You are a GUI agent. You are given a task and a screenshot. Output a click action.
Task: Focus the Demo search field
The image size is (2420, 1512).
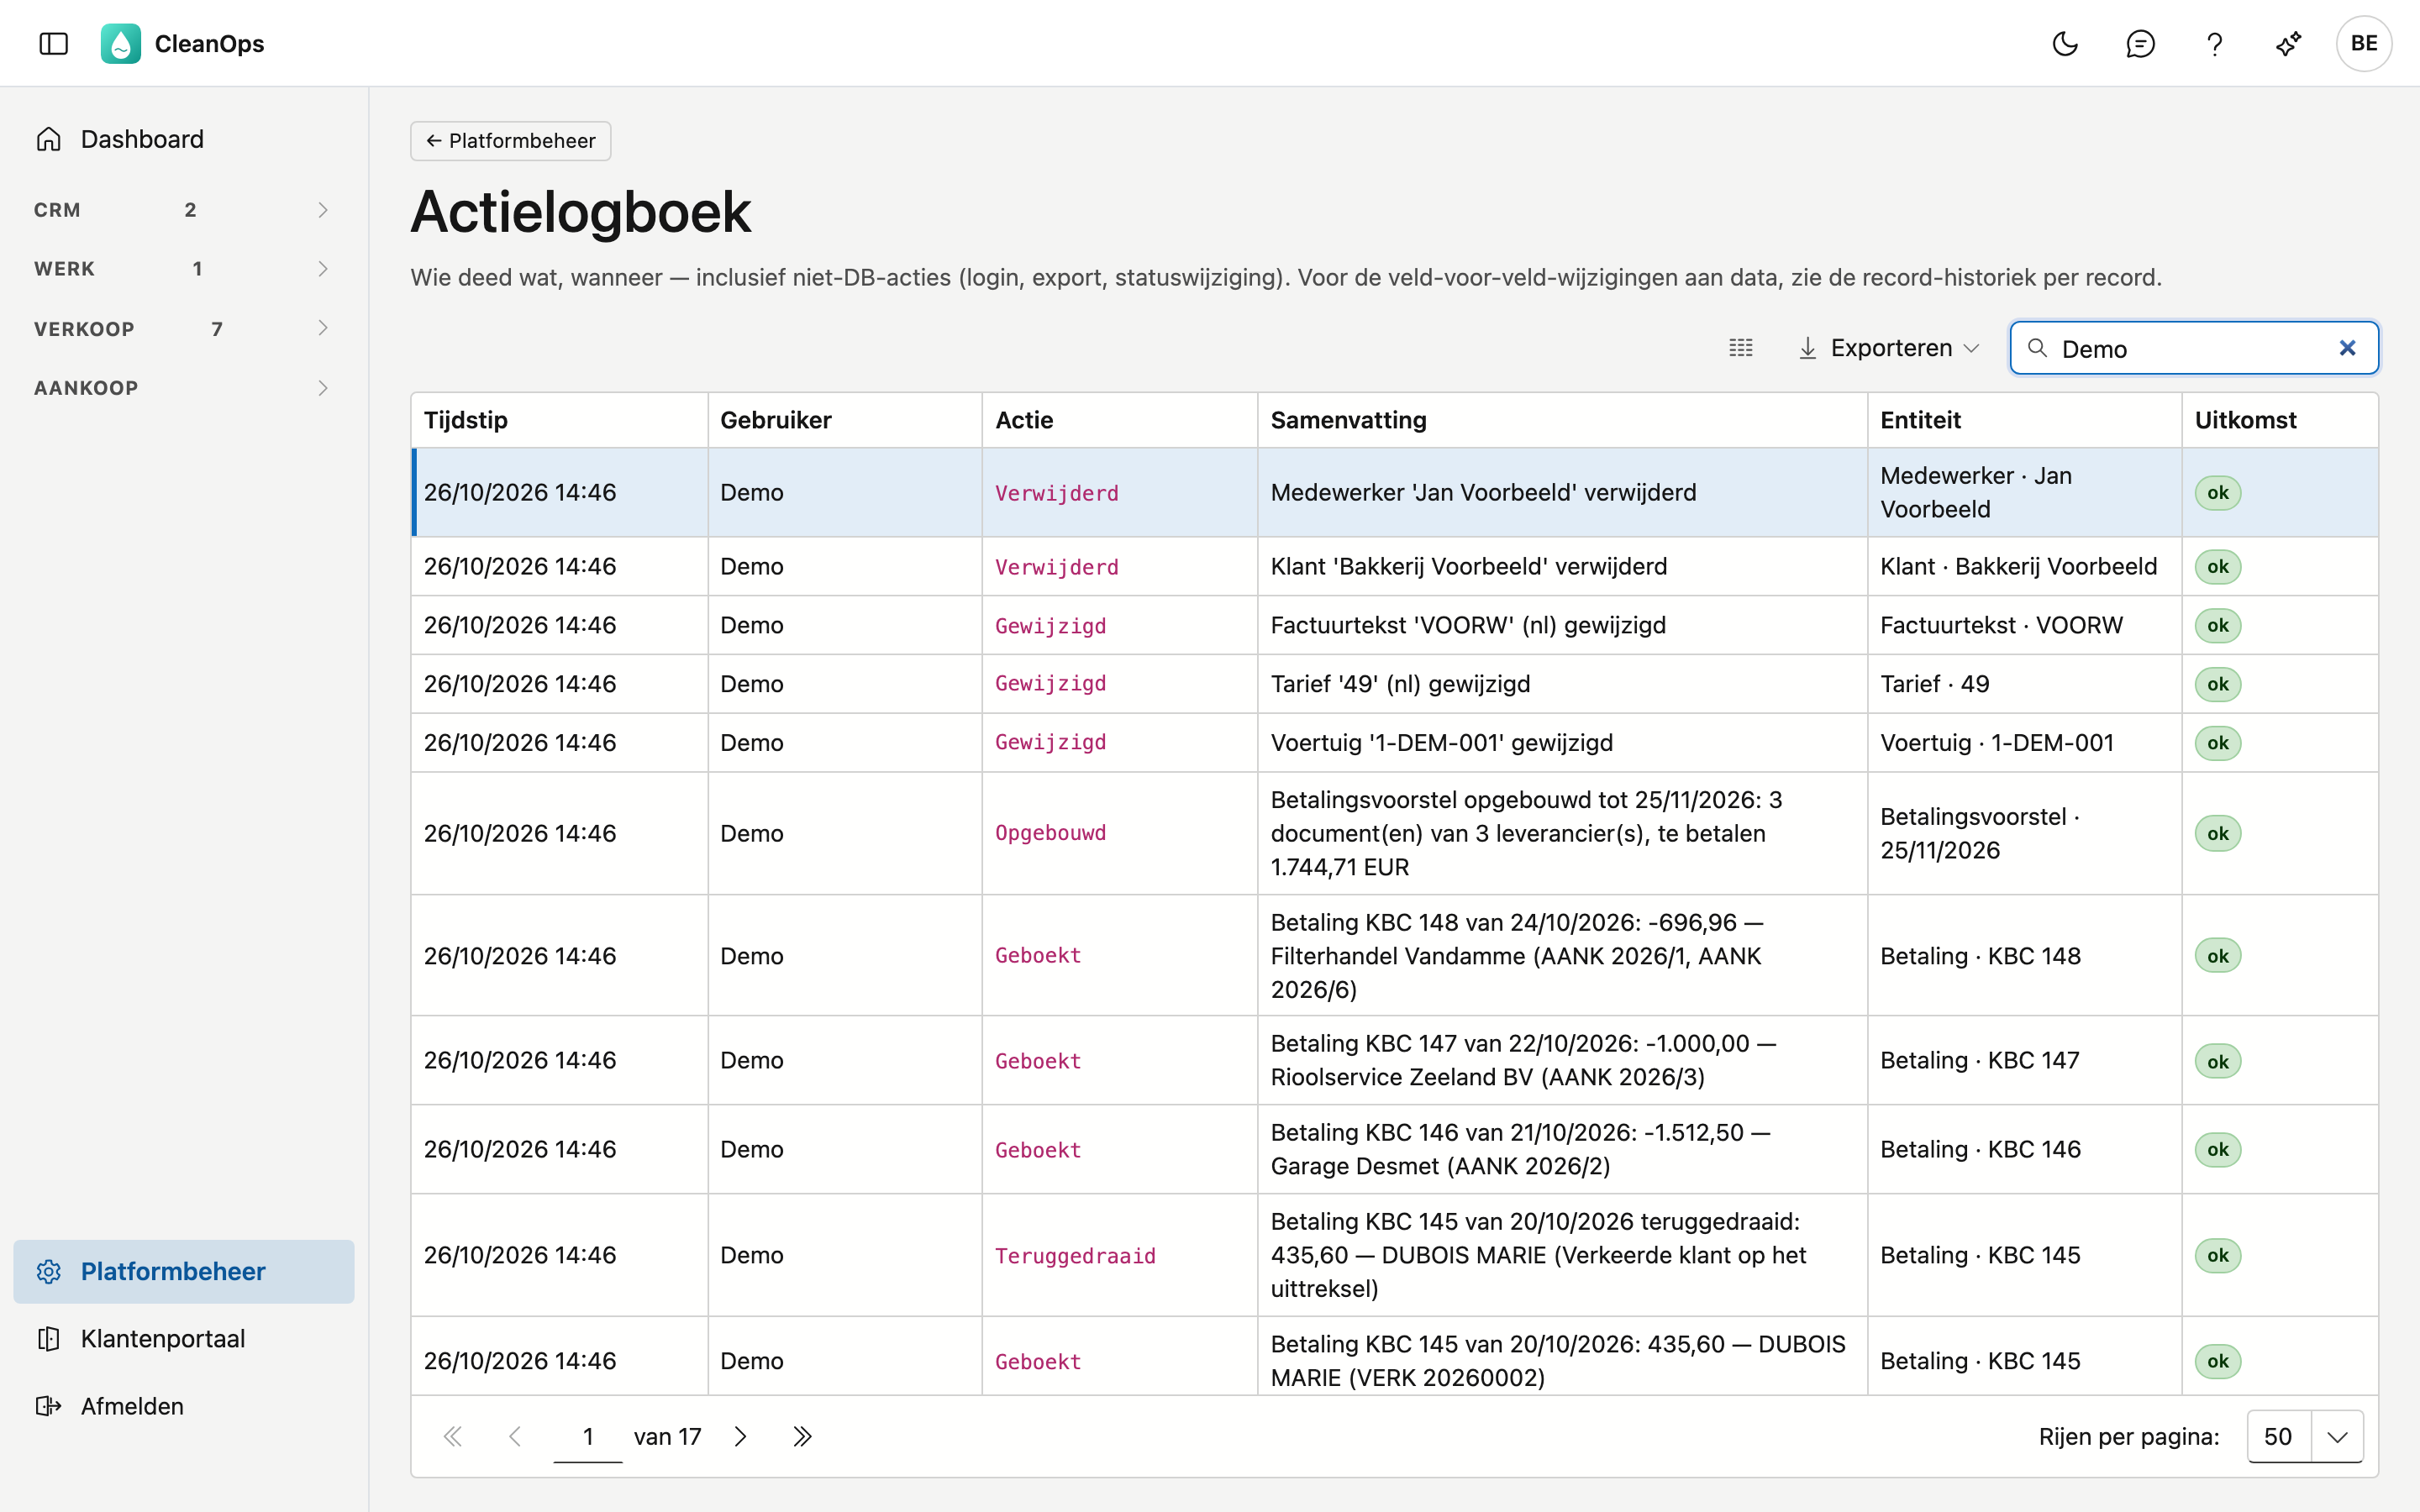click(x=2194, y=348)
